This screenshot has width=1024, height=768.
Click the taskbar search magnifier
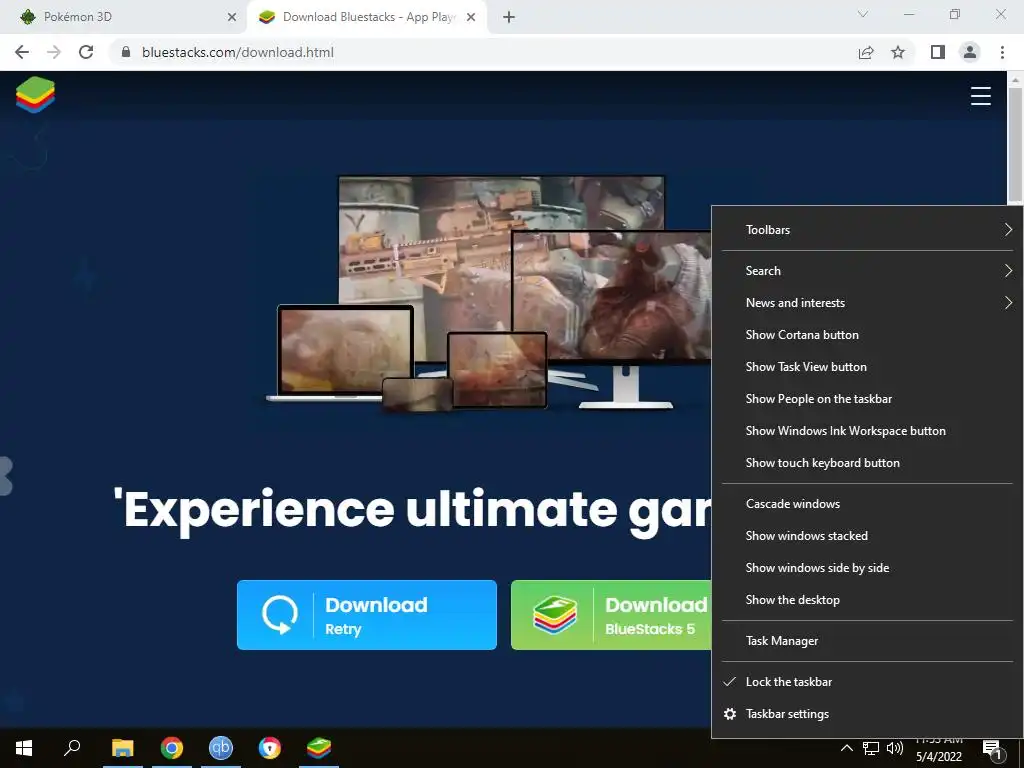point(72,748)
